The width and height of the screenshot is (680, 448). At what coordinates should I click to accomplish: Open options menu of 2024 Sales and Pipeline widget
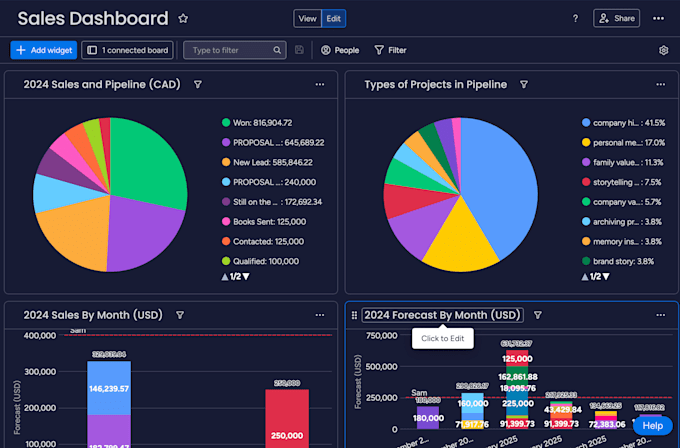point(320,85)
